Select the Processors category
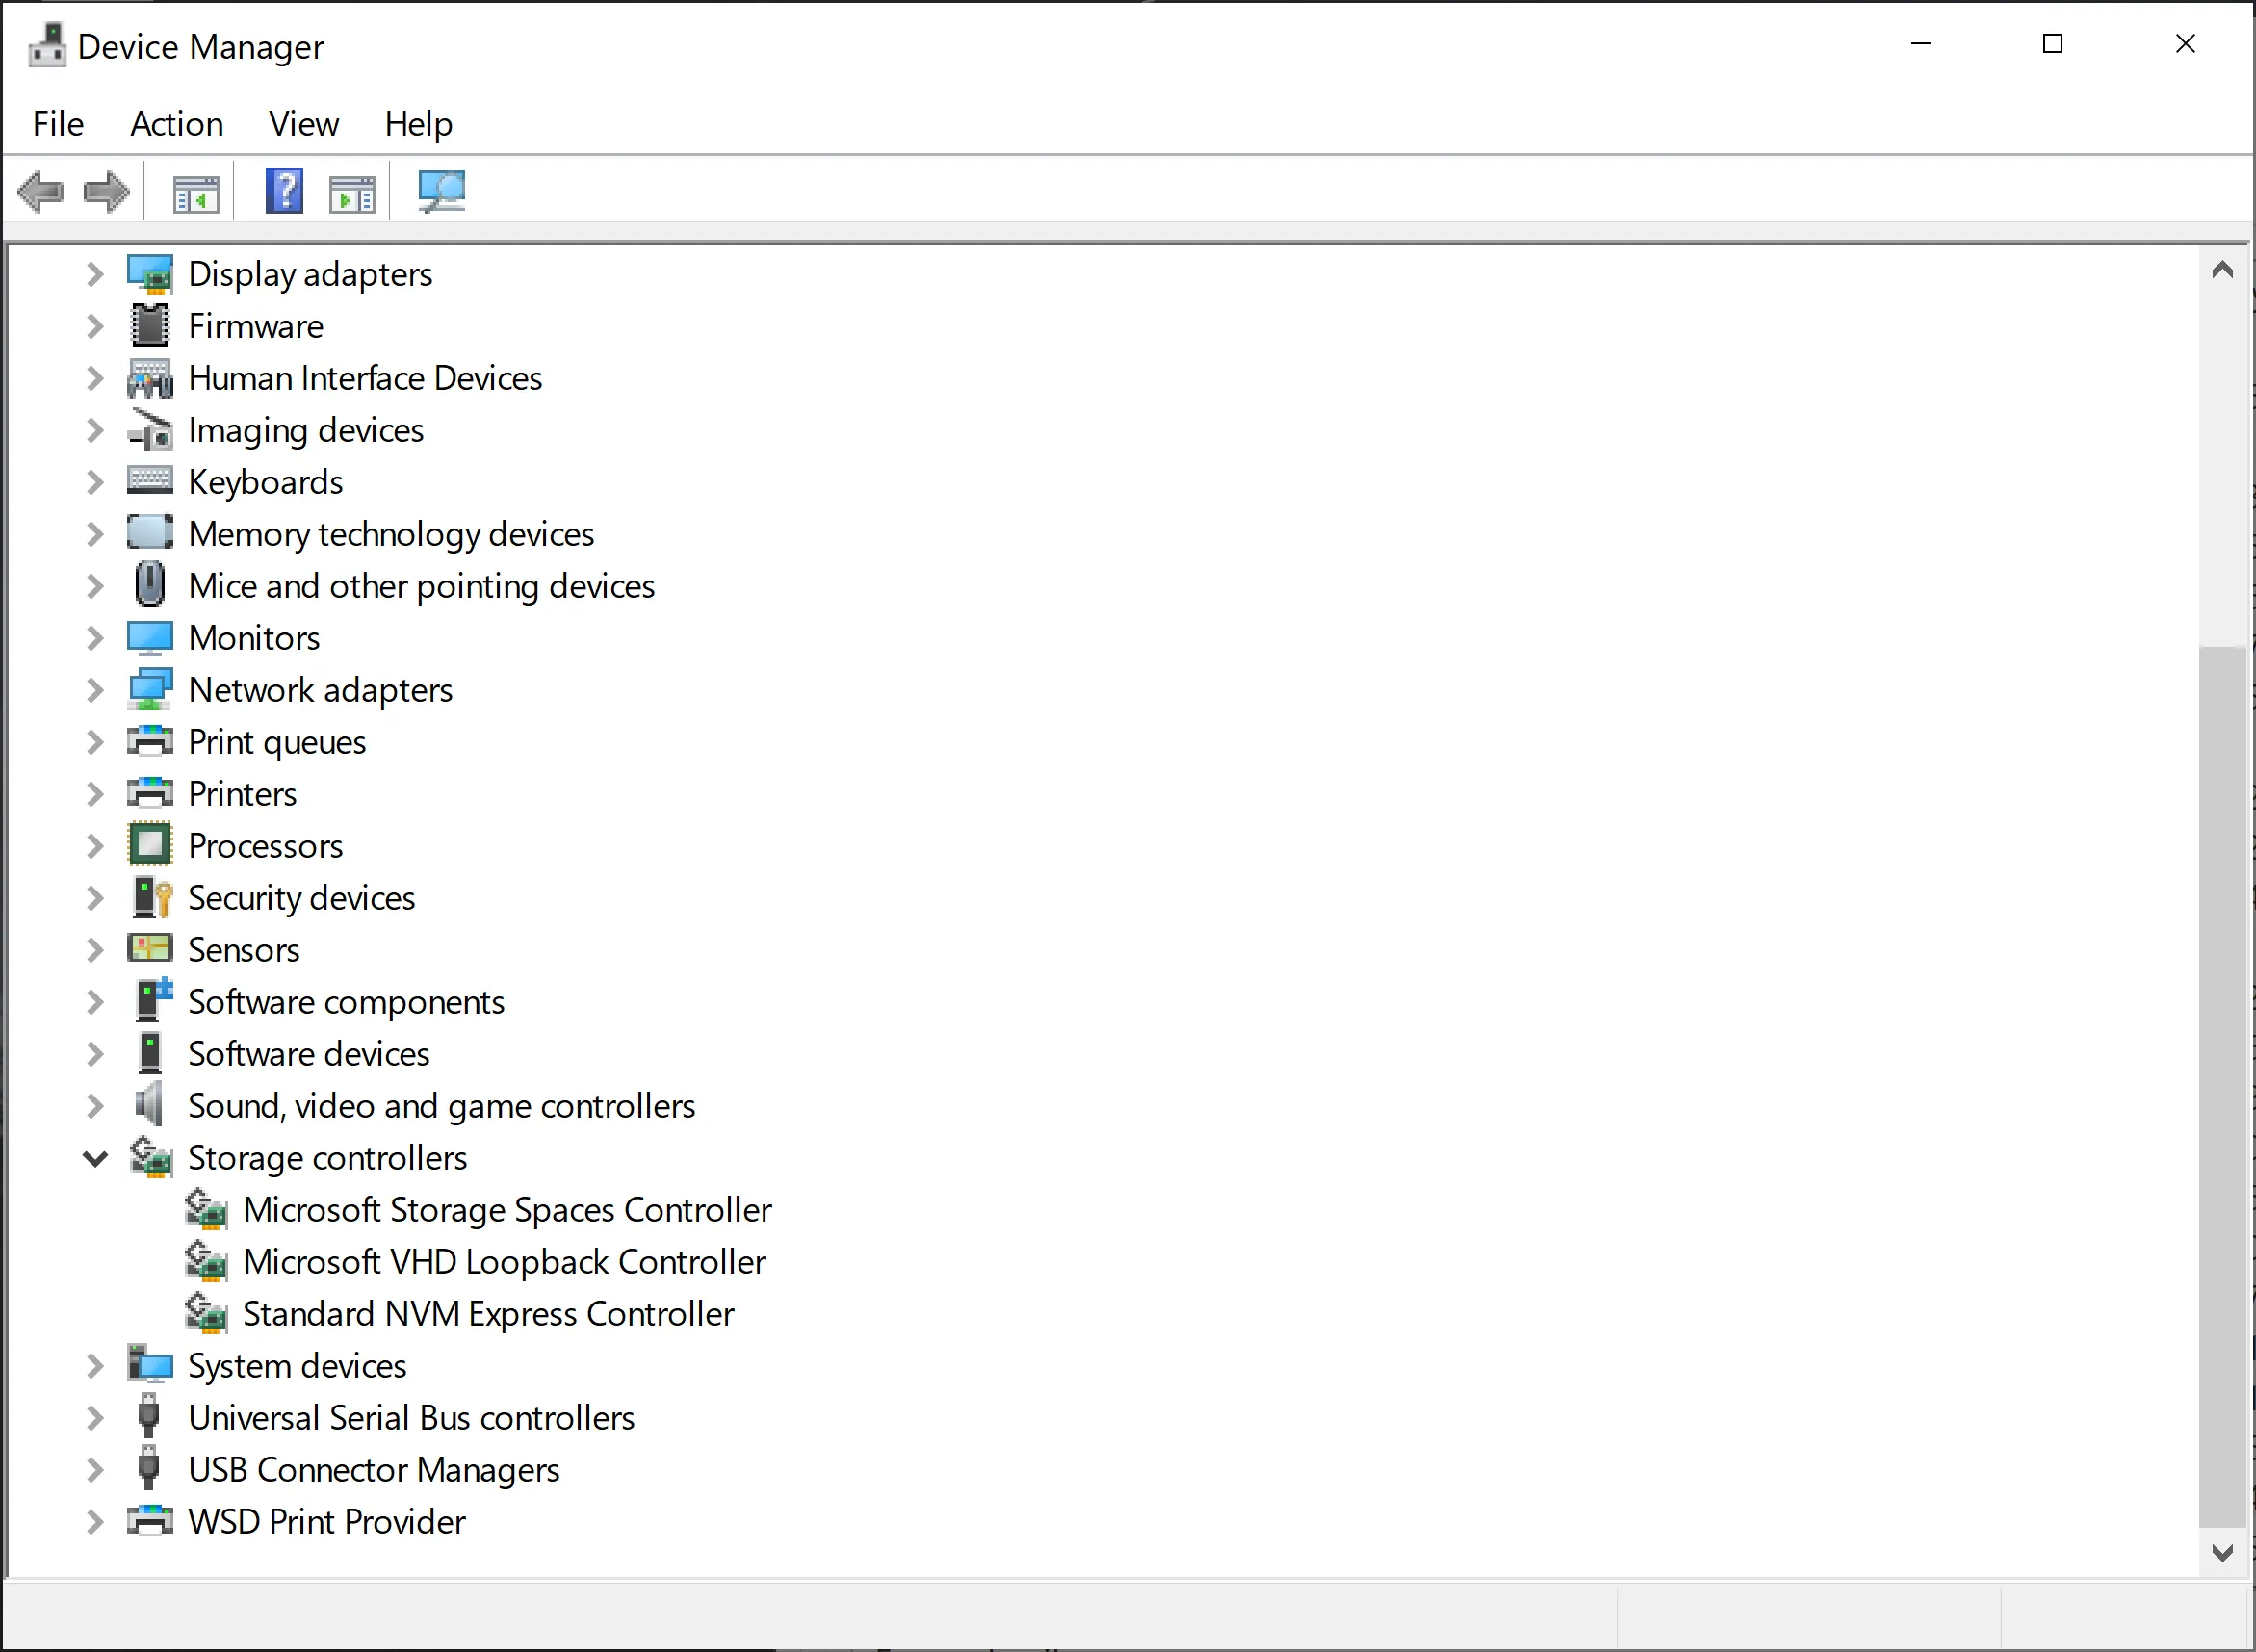This screenshot has height=1652, width=2256. (265, 845)
